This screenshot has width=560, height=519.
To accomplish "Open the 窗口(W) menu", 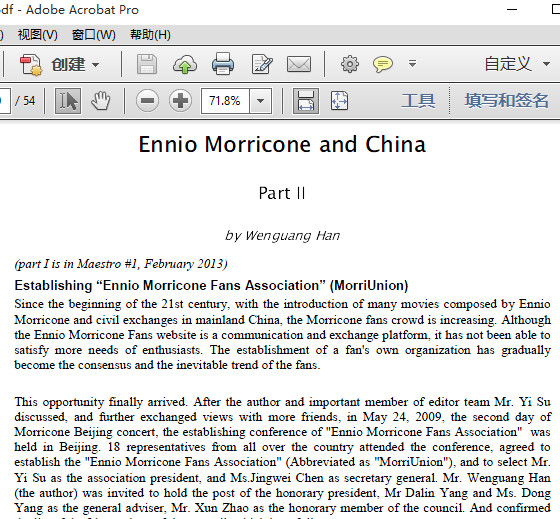I will [x=94, y=35].
